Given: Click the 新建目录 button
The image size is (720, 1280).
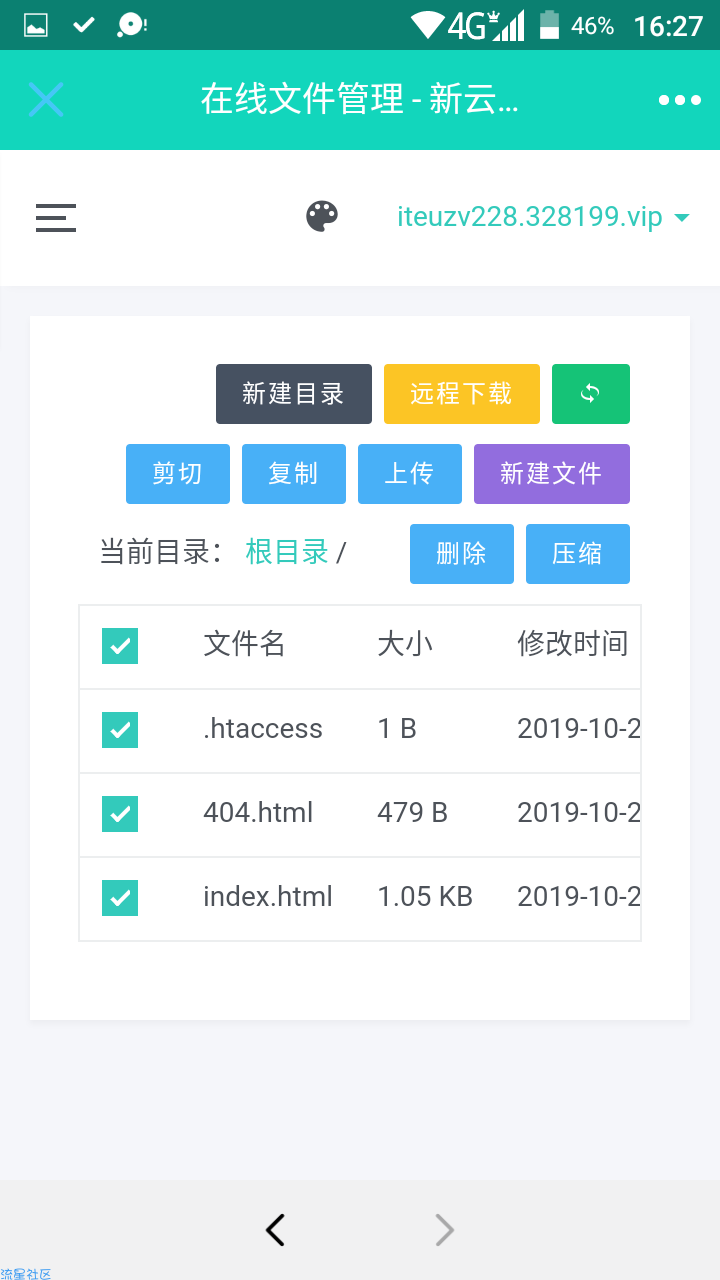Looking at the screenshot, I should click(294, 394).
